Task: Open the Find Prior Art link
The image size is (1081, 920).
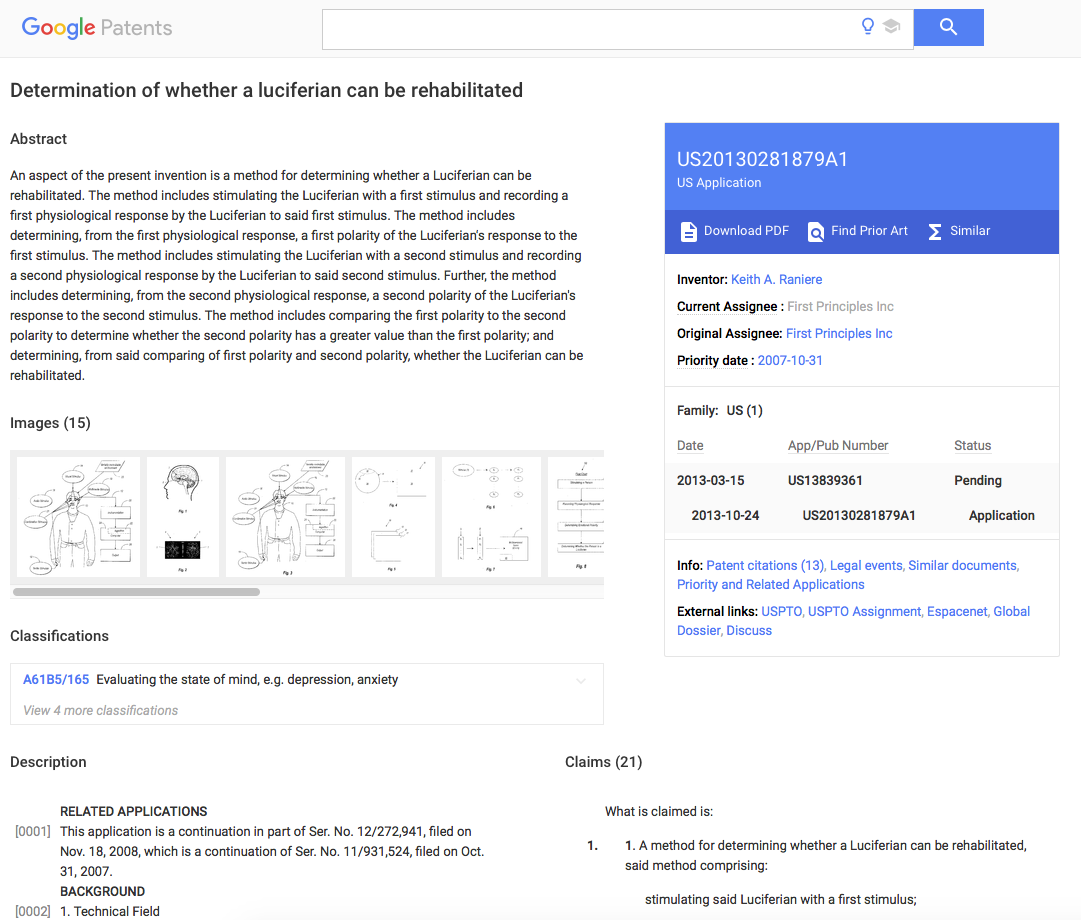Action: 869,231
